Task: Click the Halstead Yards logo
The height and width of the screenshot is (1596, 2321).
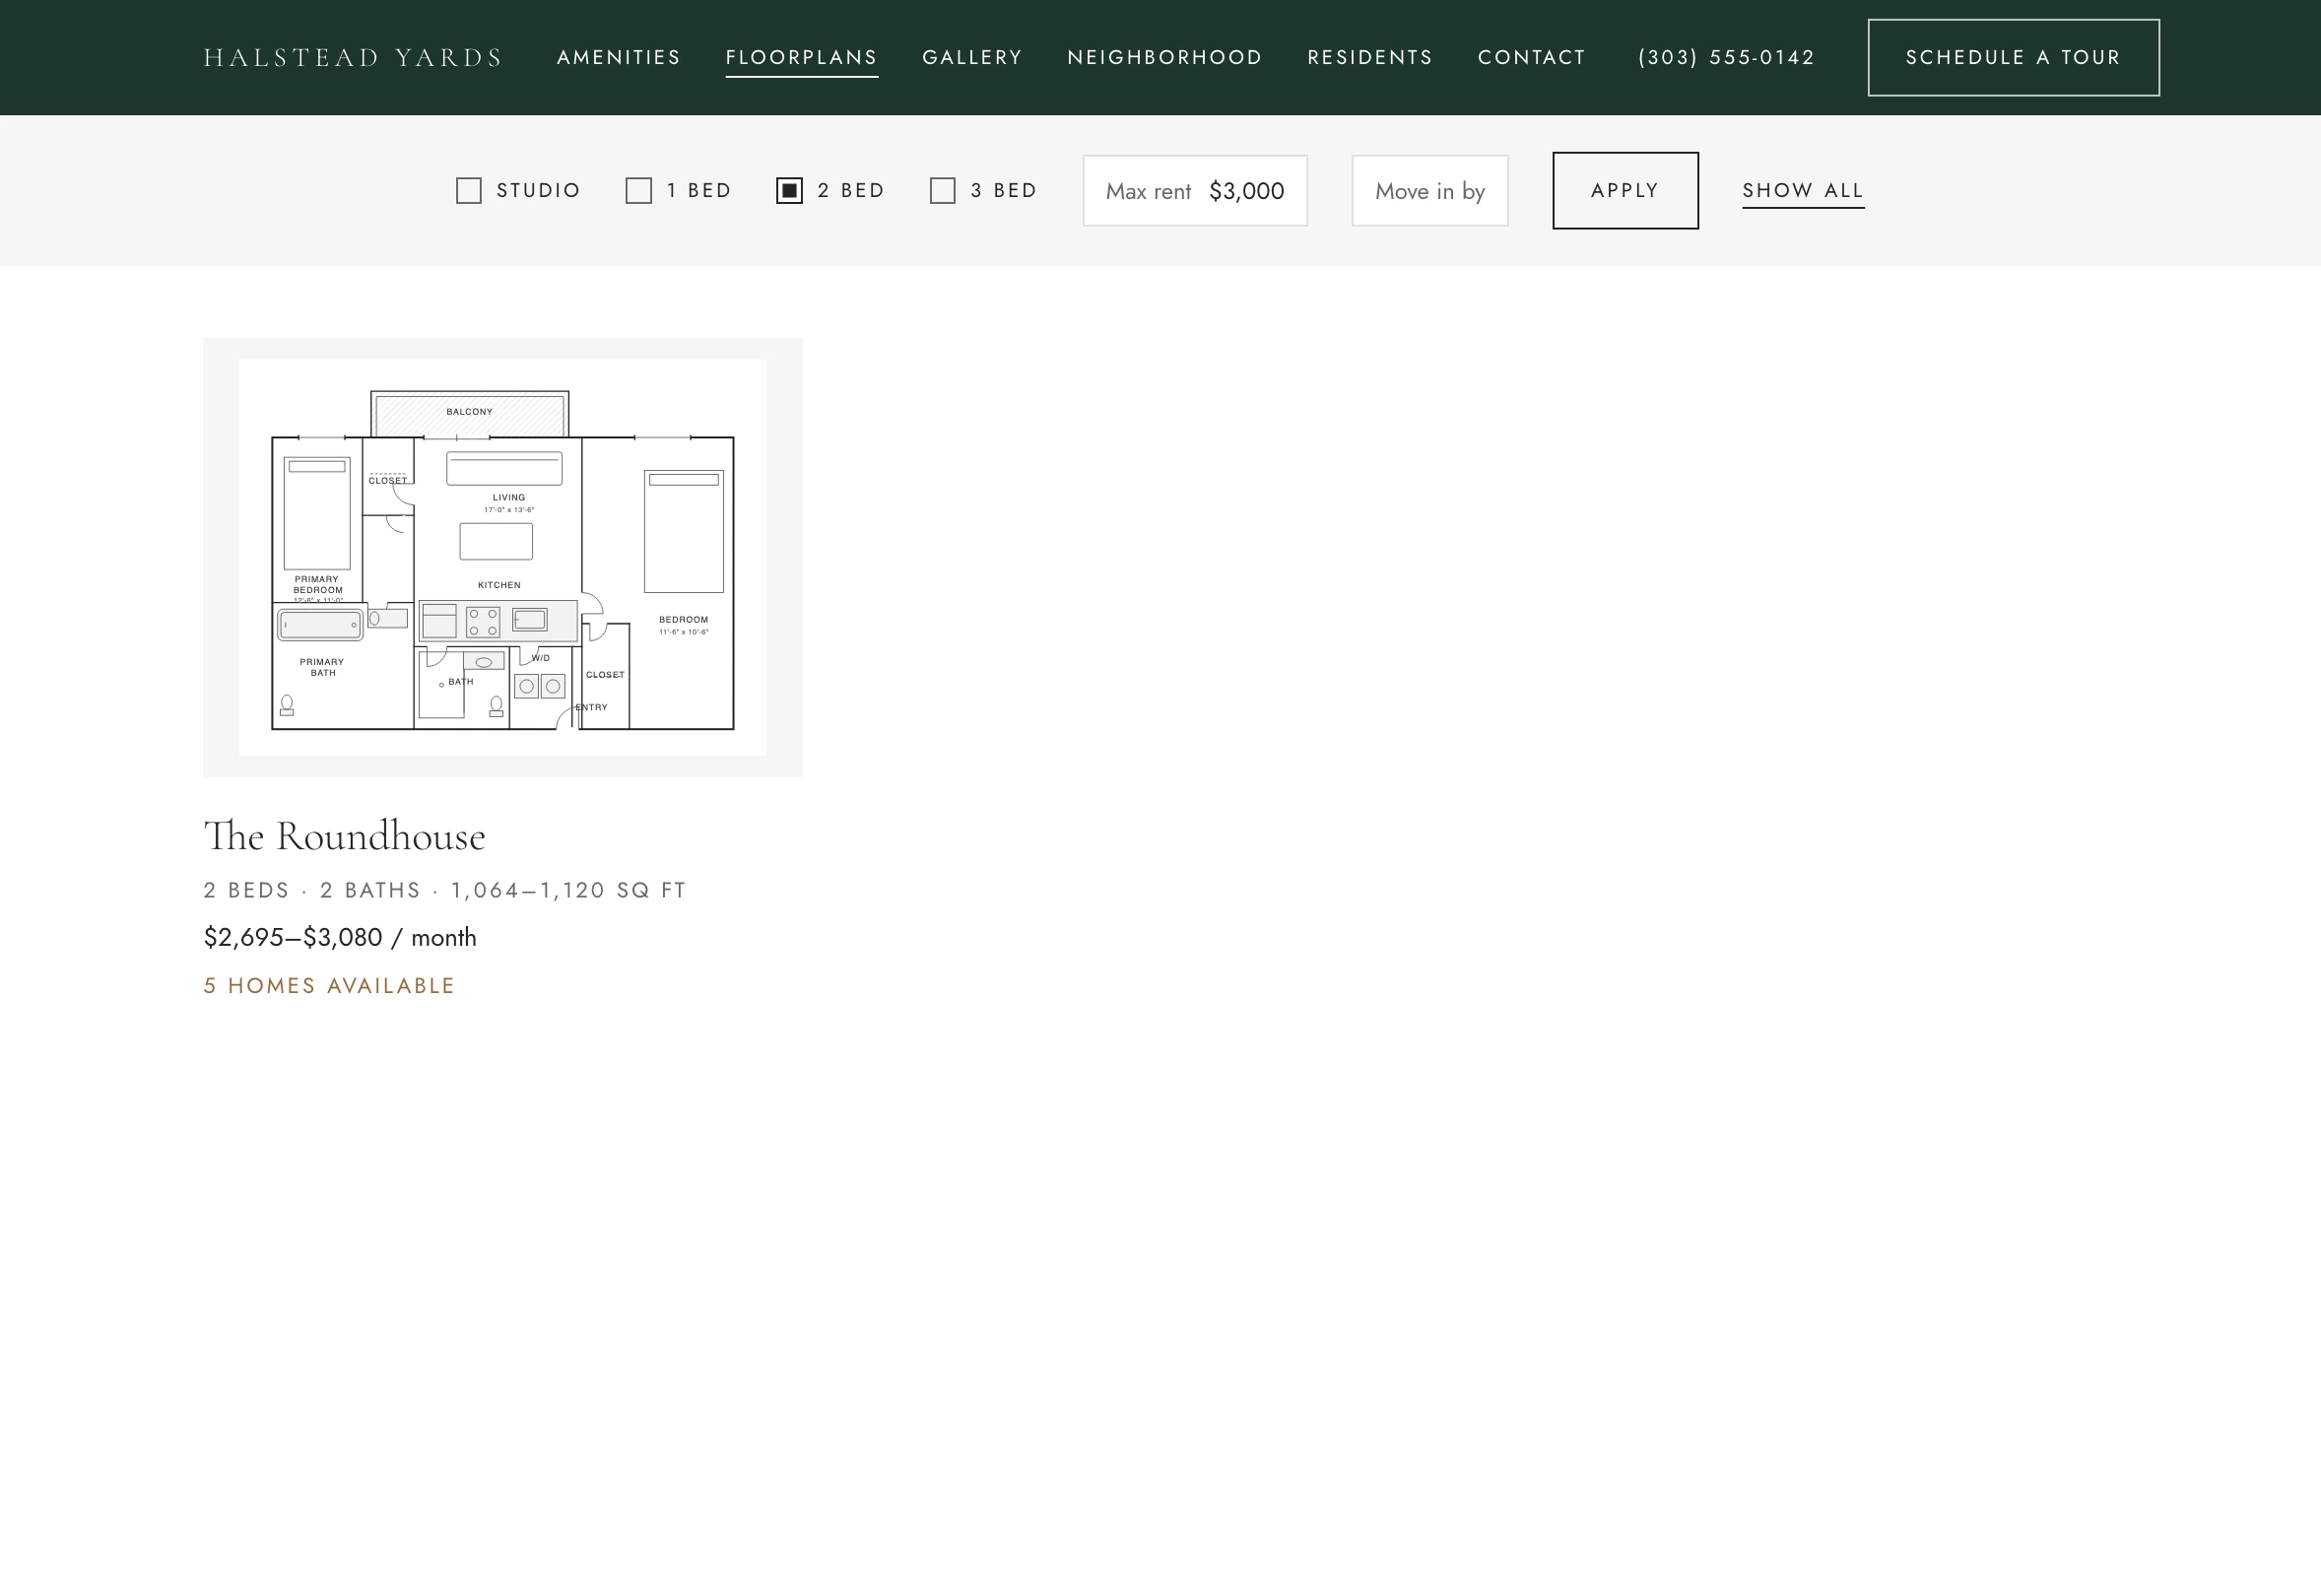Action: tap(353, 57)
